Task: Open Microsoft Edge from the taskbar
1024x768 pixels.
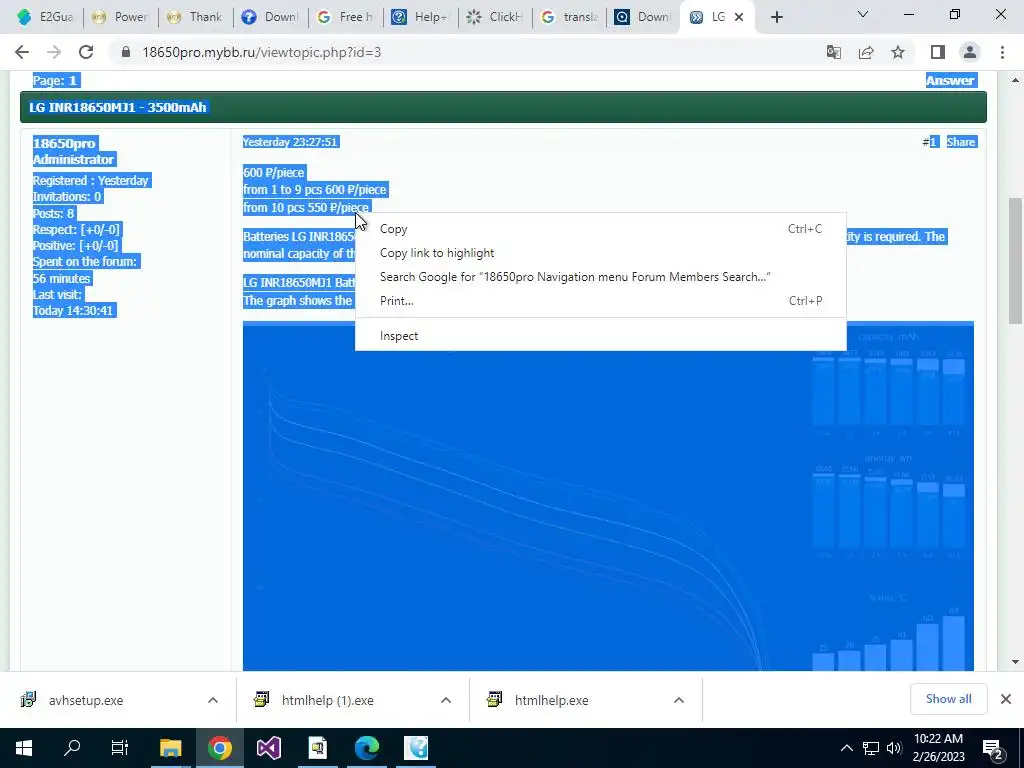Action: point(367,748)
